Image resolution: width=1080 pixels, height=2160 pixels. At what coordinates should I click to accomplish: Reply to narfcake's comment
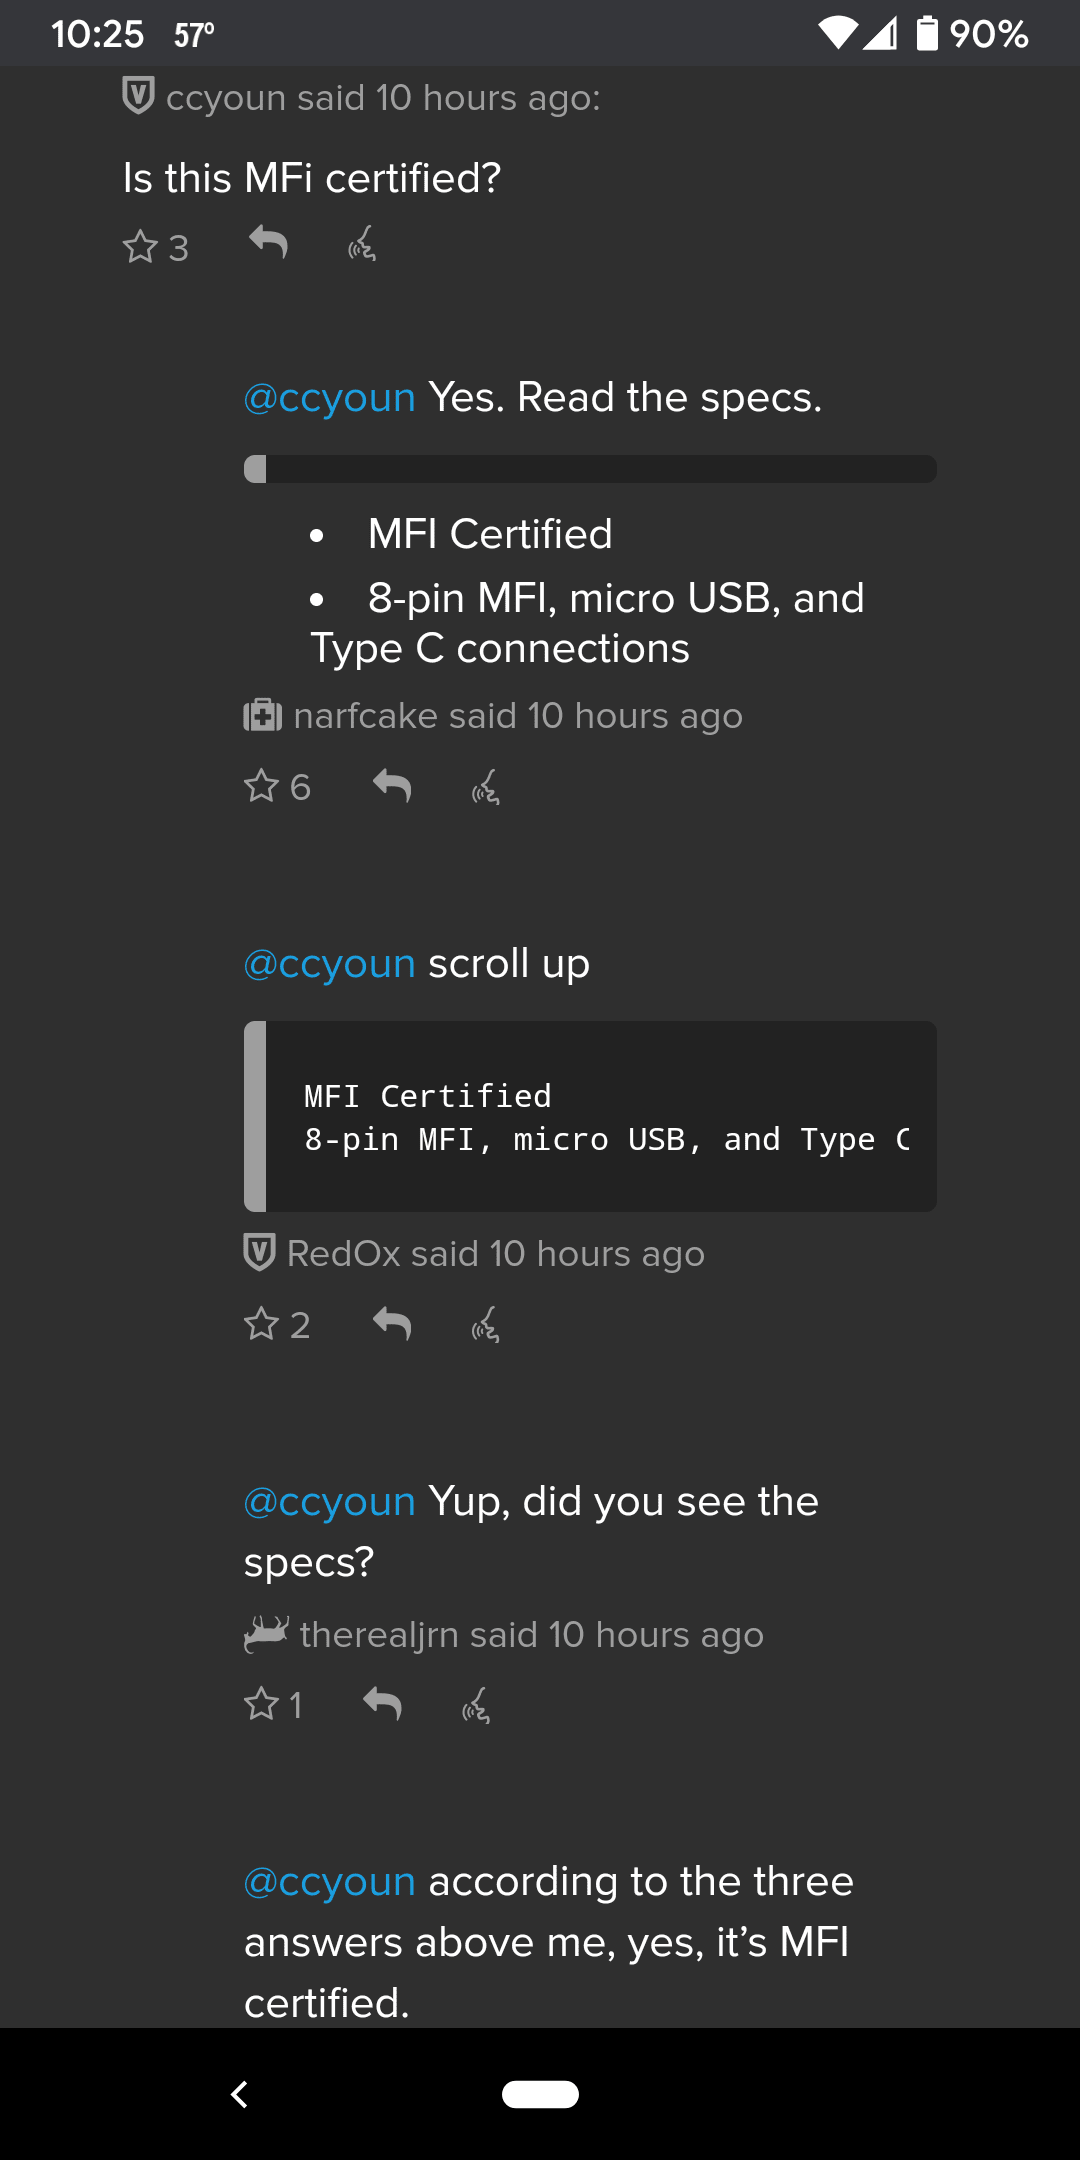(392, 786)
